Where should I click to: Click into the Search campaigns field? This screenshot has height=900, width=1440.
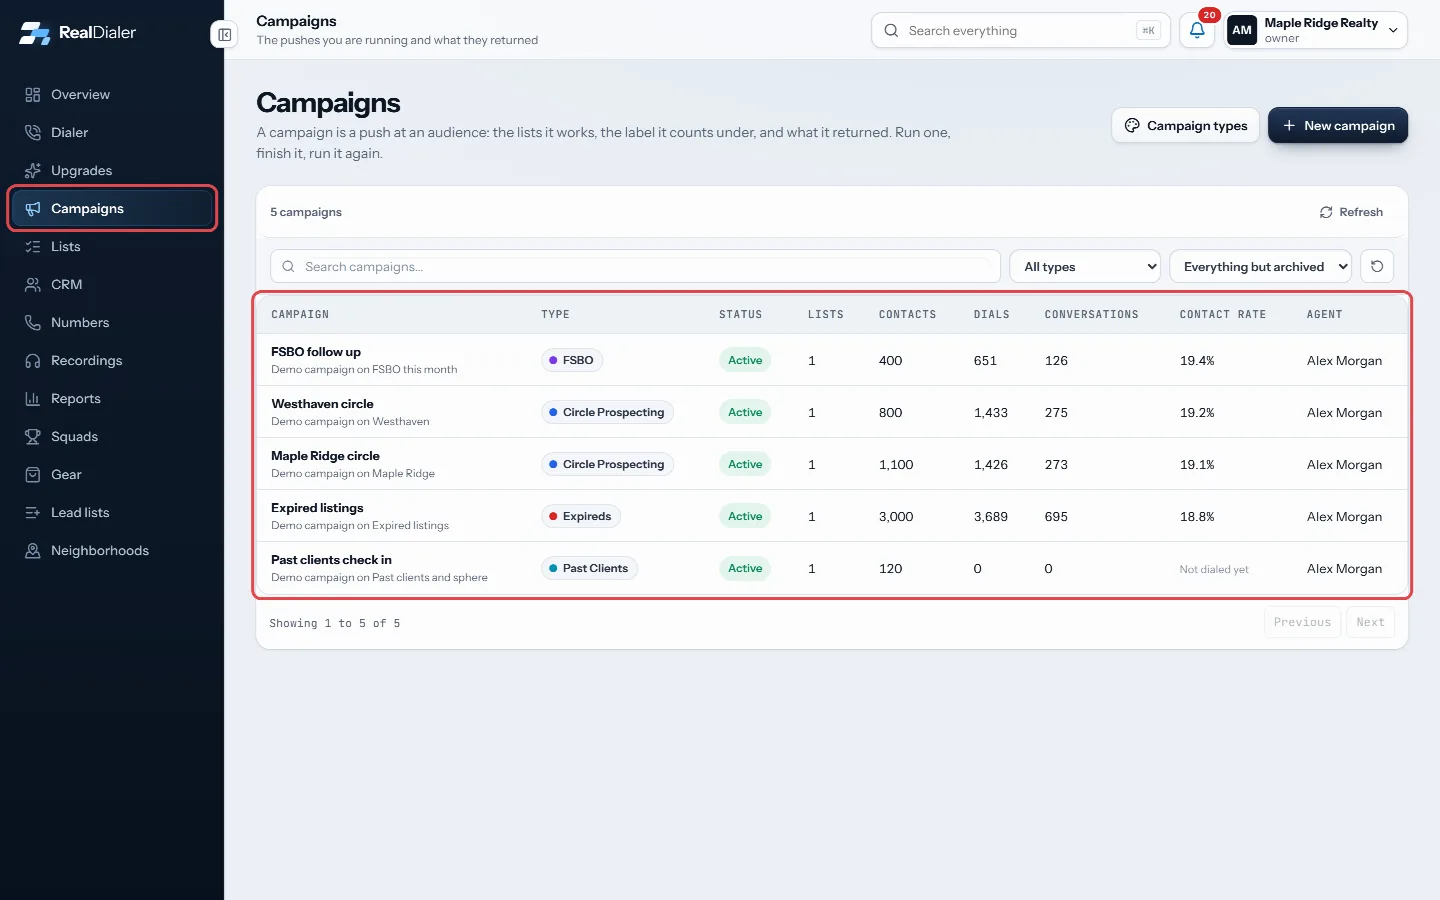pyautogui.click(x=635, y=267)
